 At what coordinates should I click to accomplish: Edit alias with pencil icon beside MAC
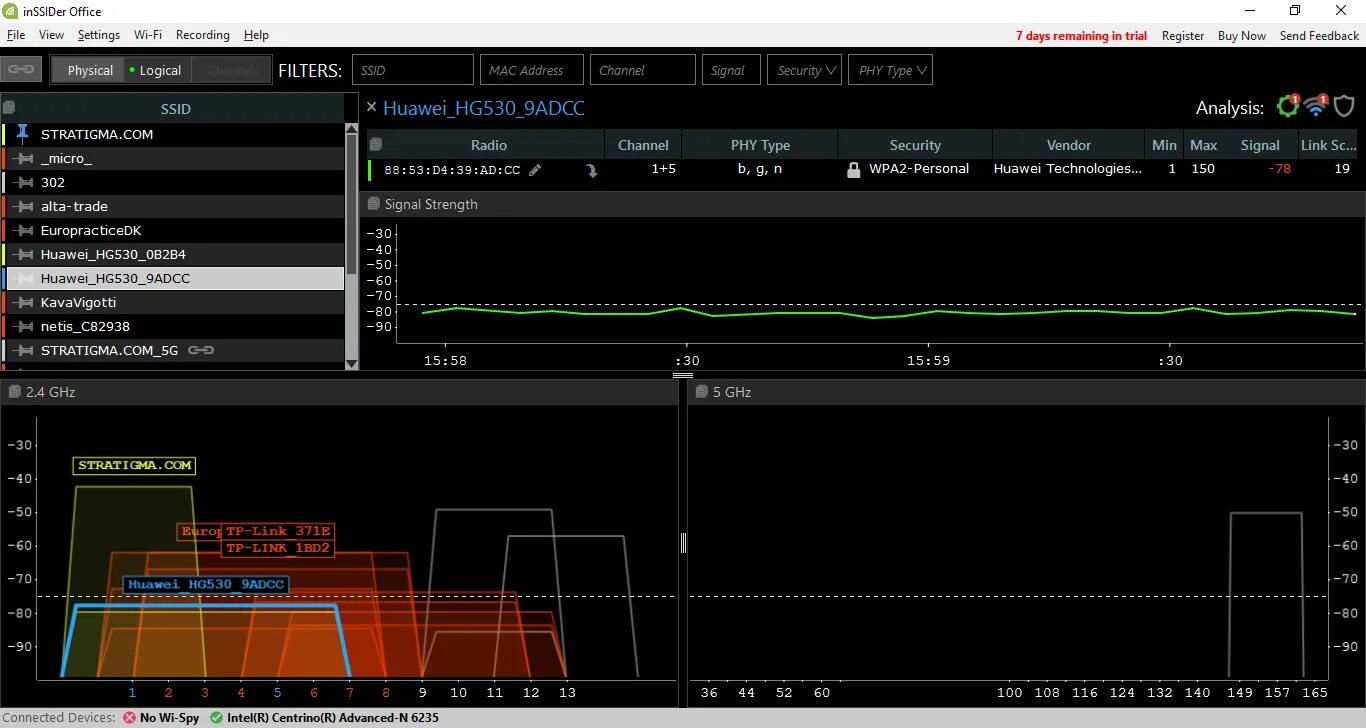point(535,170)
